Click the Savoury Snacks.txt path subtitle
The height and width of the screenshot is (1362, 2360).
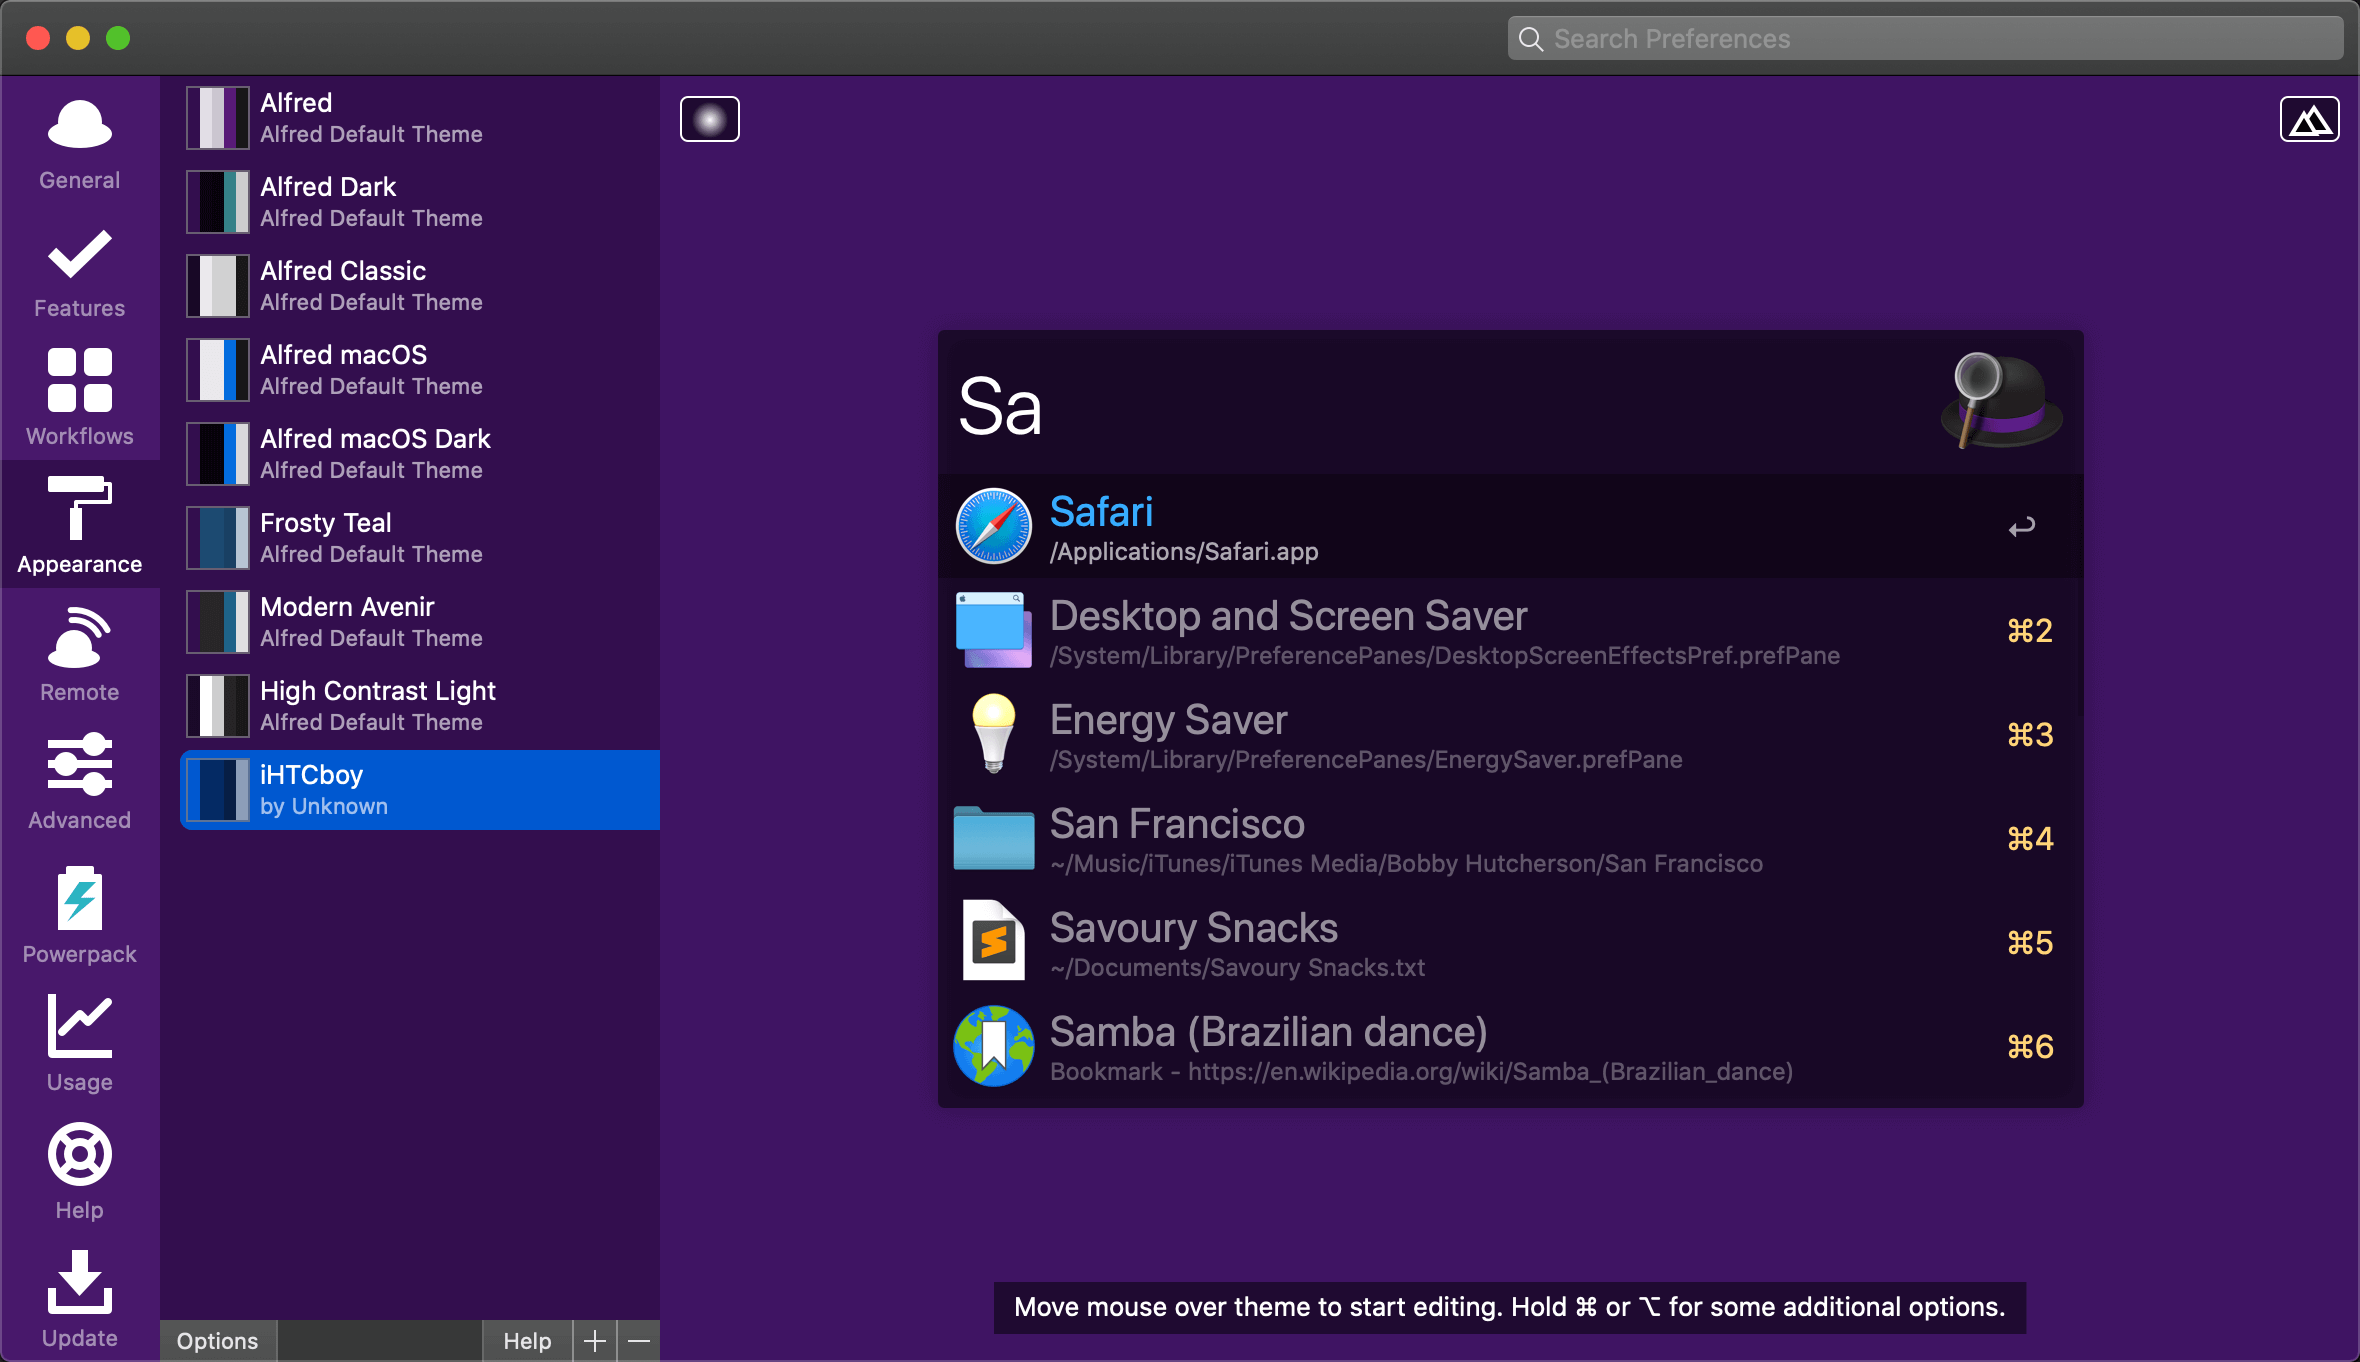coord(1238,968)
